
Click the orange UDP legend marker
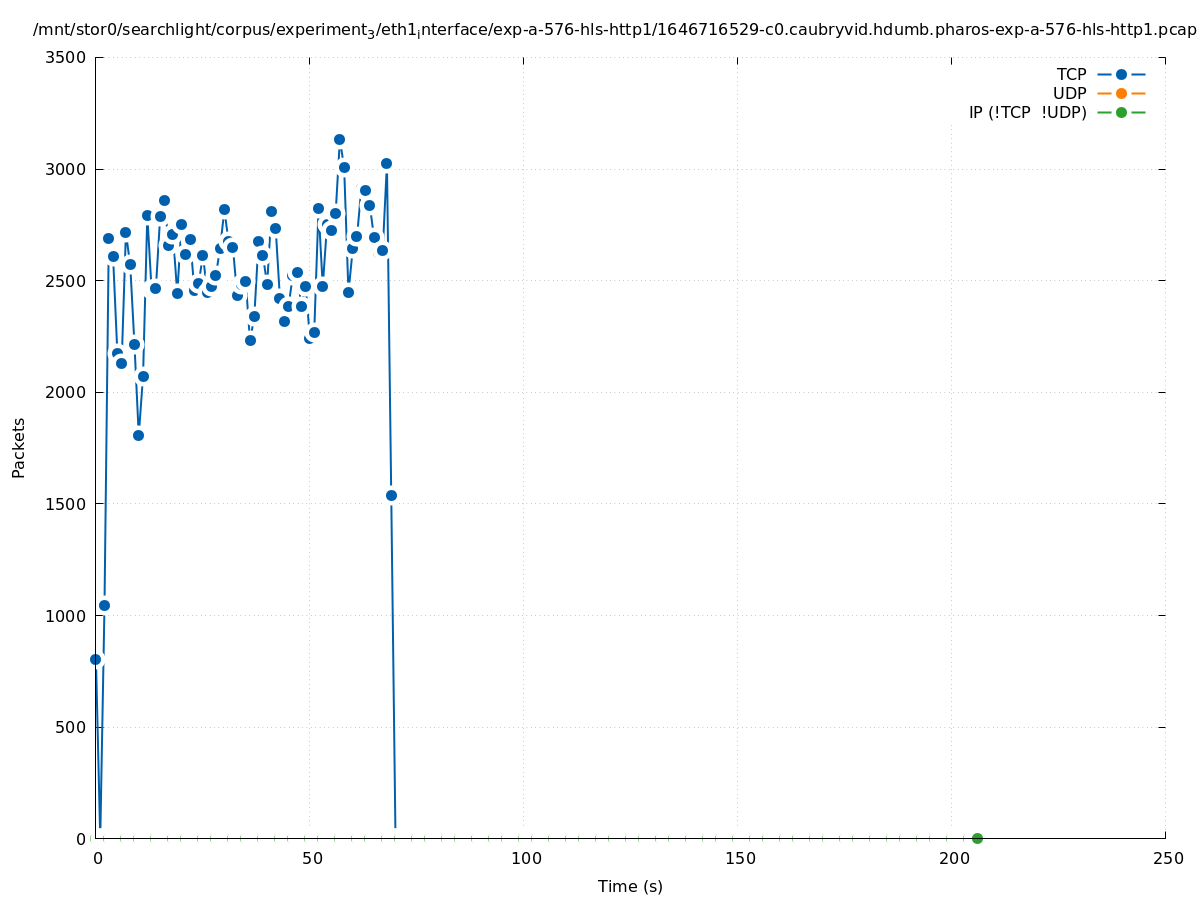(1121, 93)
